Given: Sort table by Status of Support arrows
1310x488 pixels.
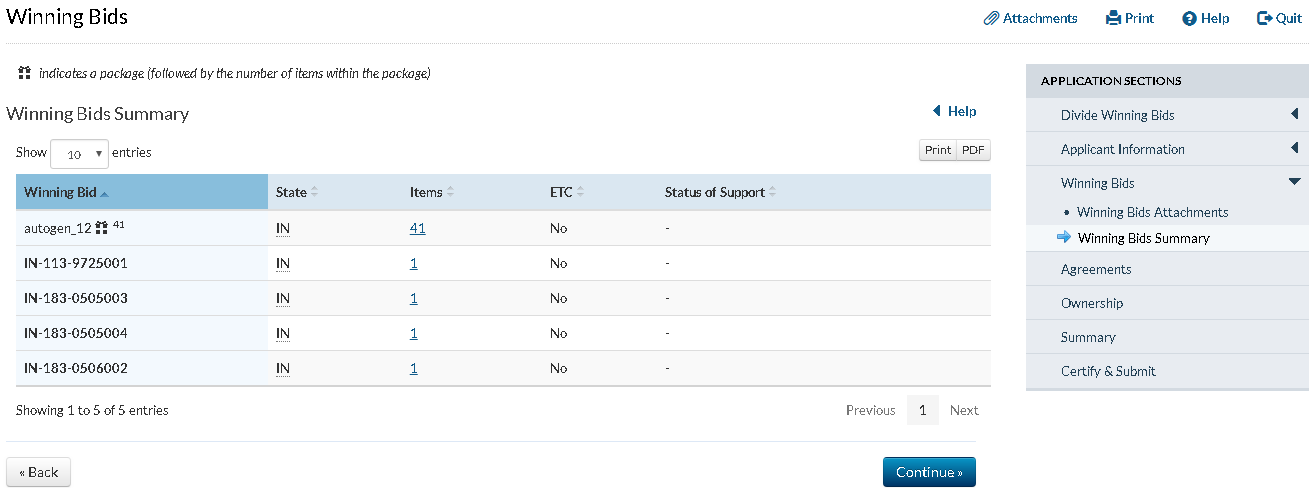Looking at the screenshot, I should pos(772,192).
